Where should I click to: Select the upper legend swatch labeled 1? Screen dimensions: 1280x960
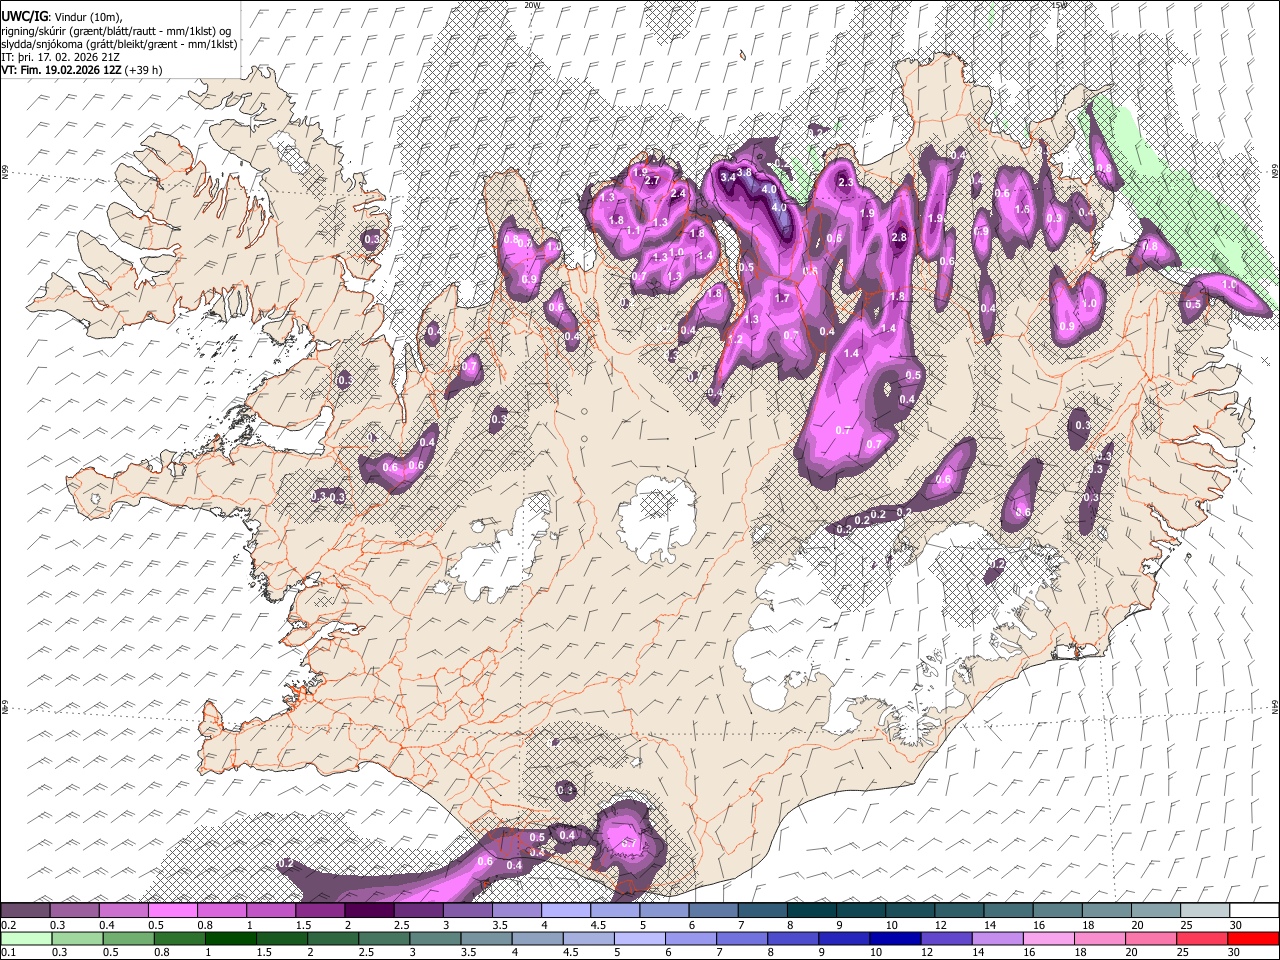tap(270, 911)
